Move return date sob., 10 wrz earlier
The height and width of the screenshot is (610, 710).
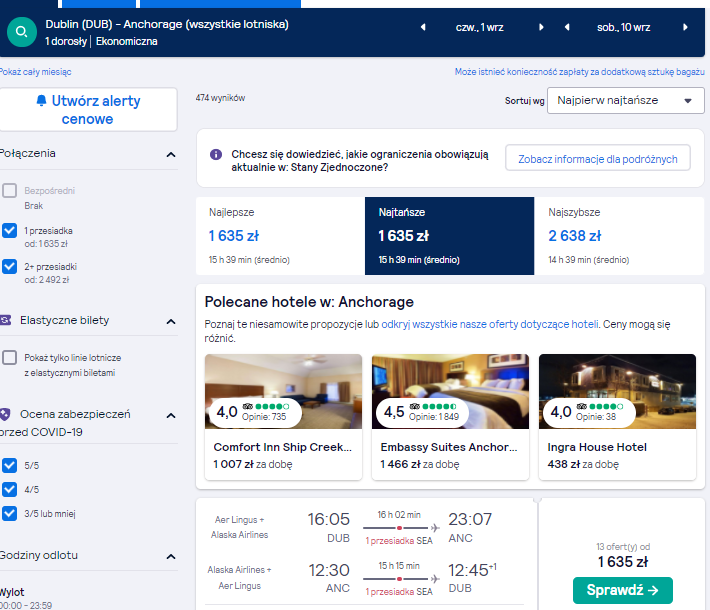click(566, 27)
